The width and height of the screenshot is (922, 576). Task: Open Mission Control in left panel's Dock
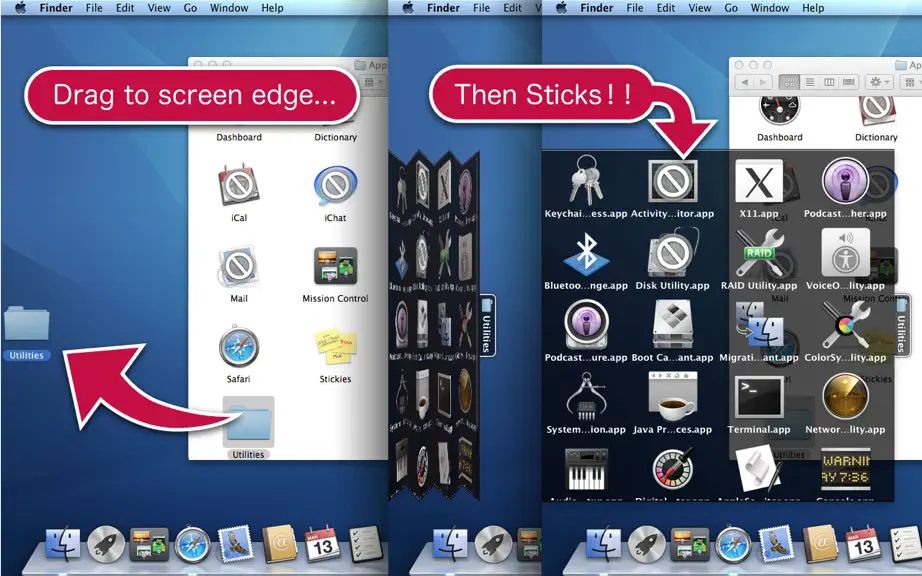click(149, 544)
